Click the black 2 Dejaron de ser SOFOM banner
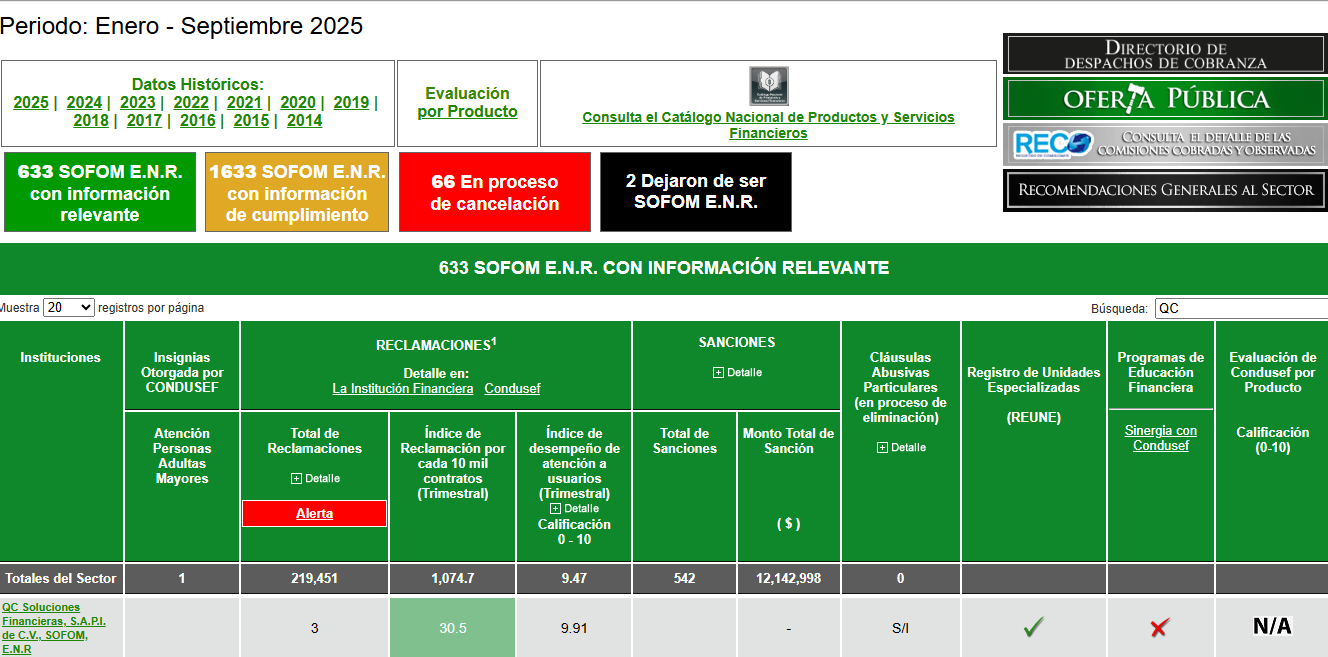Image resolution: width=1328 pixels, height=657 pixels. coord(694,191)
